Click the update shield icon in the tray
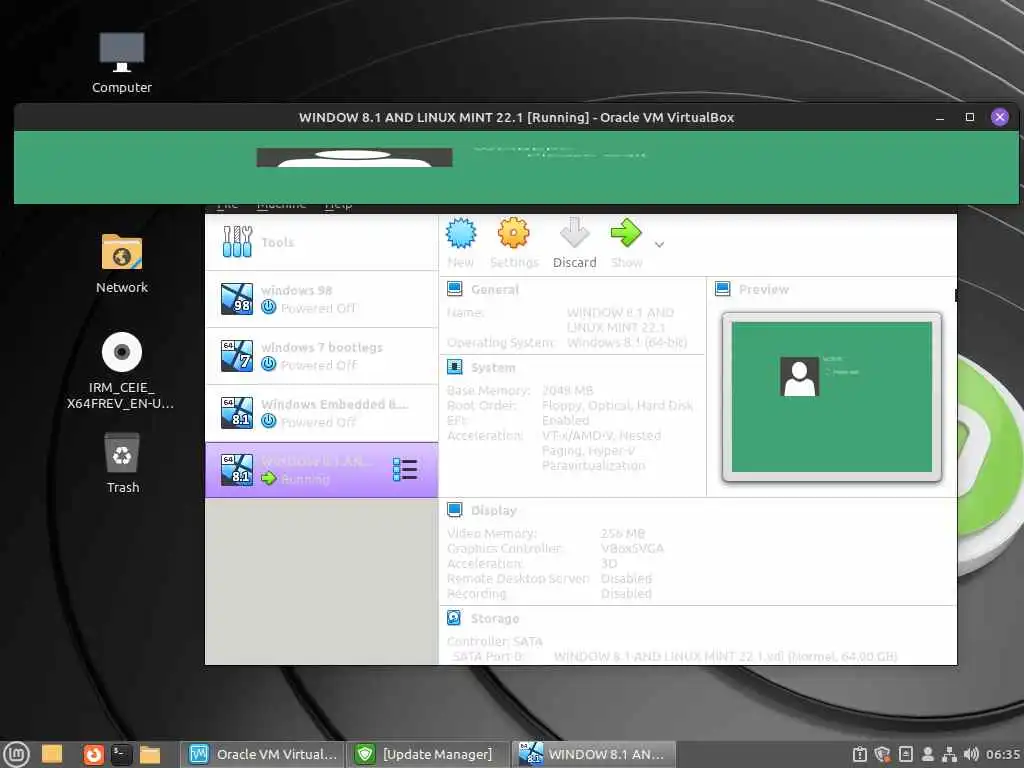Screen dimensions: 1024x768 882,754
